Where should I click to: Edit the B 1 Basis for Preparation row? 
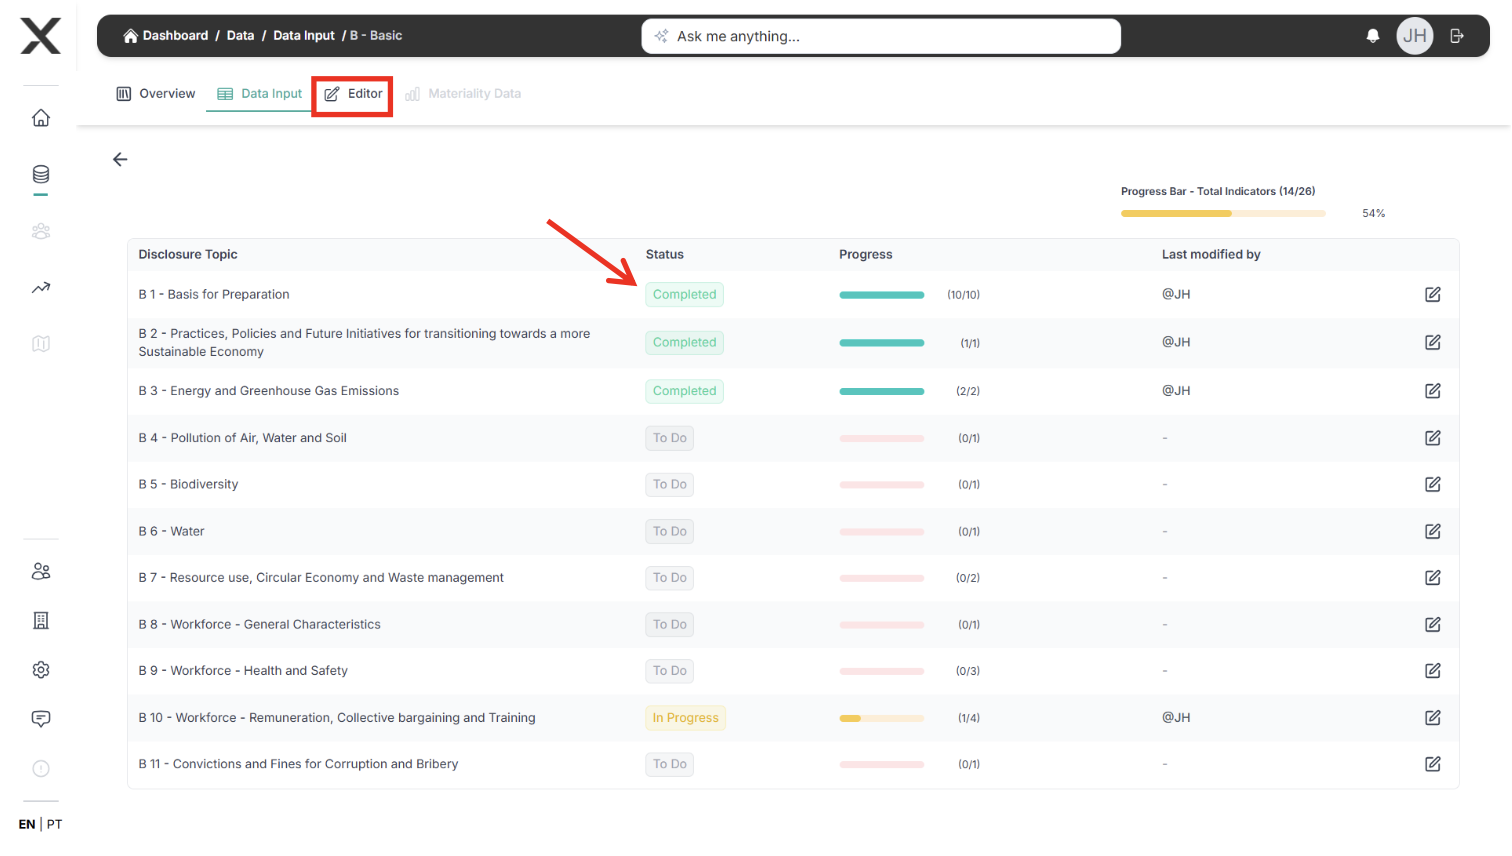coord(1433,294)
